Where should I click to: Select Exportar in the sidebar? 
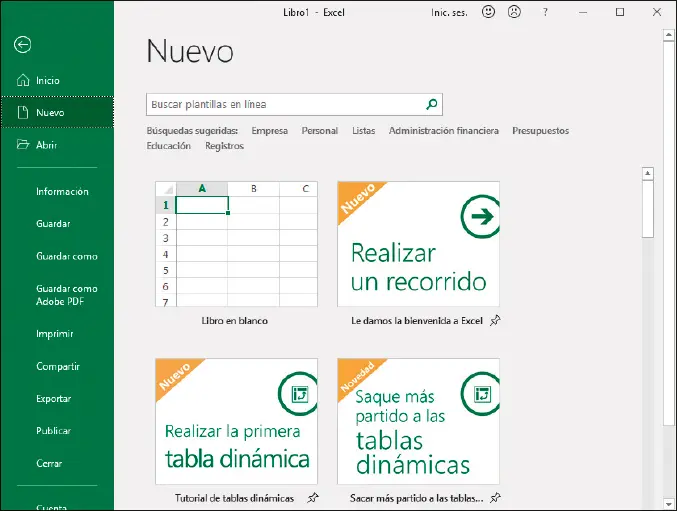(x=54, y=399)
